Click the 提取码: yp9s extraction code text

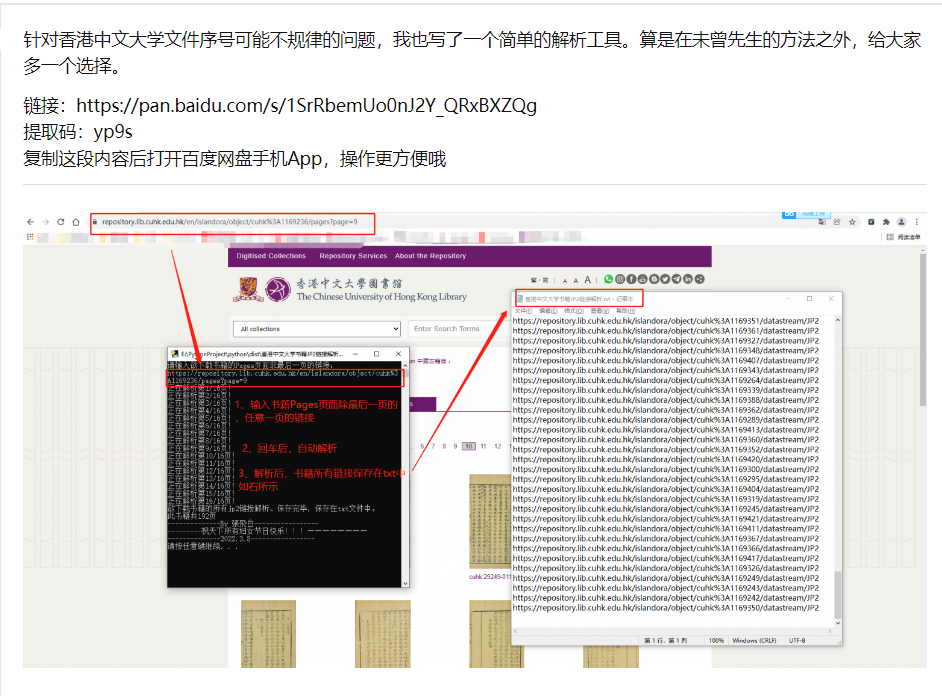(x=78, y=132)
